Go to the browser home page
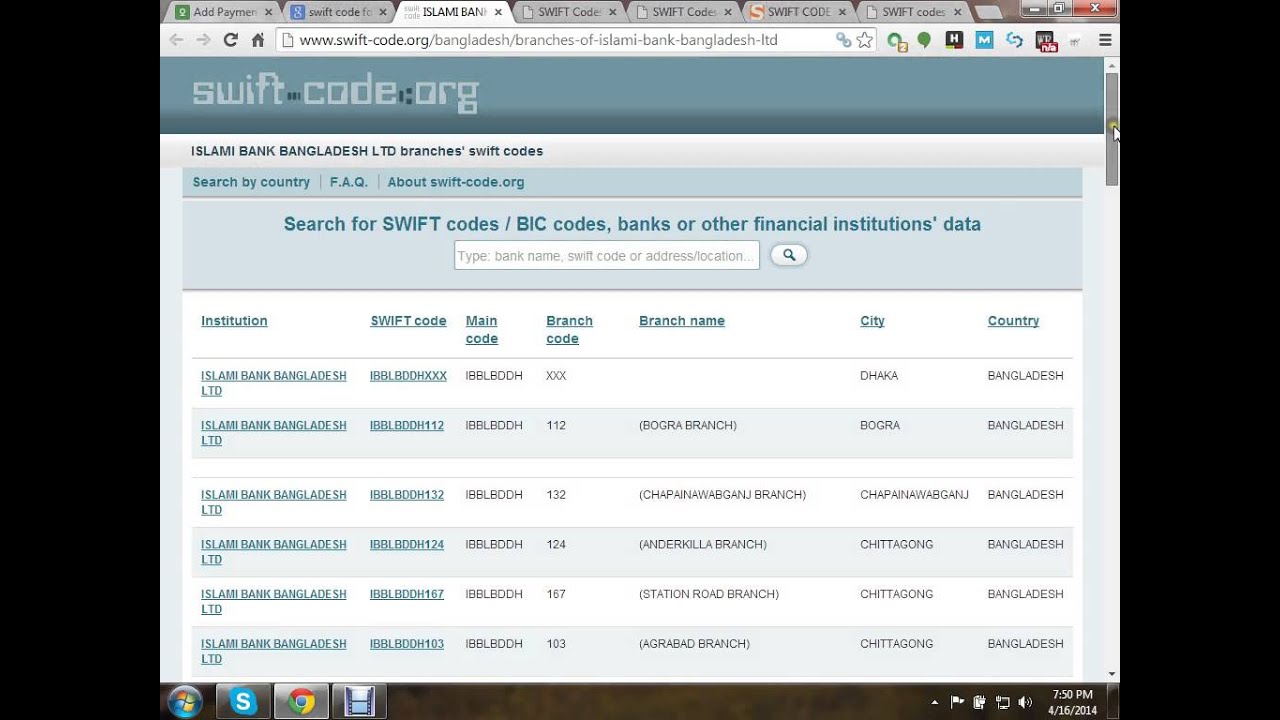1280x720 pixels. click(257, 40)
